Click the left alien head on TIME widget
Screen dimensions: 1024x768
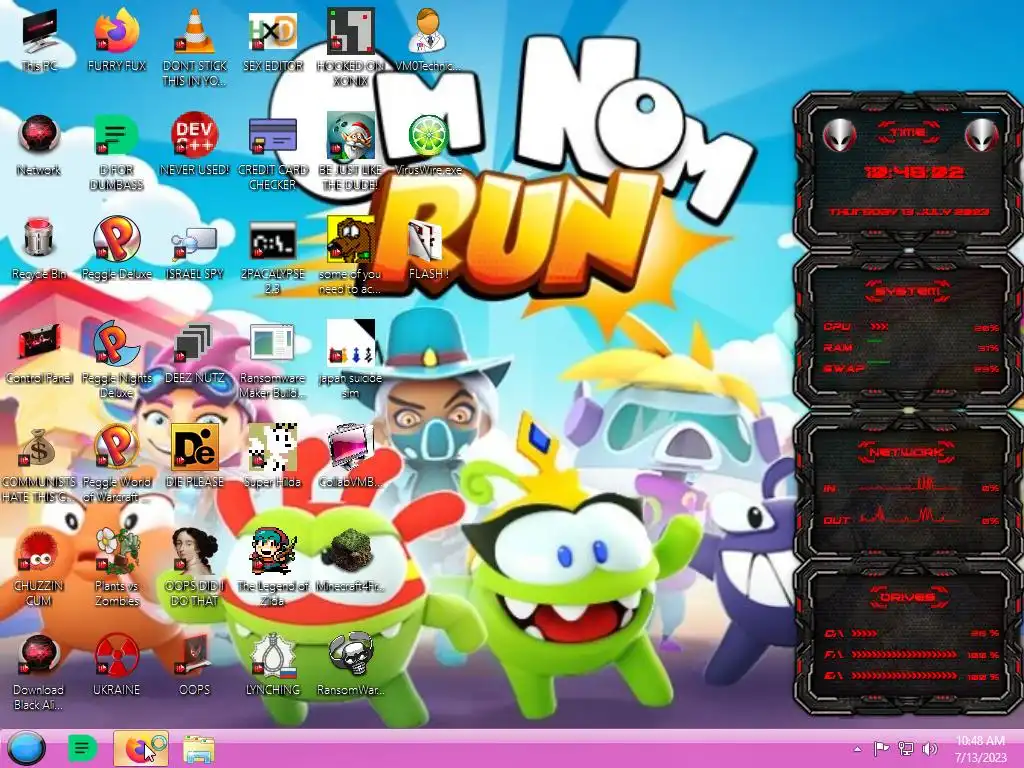pyautogui.click(x=839, y=136)
